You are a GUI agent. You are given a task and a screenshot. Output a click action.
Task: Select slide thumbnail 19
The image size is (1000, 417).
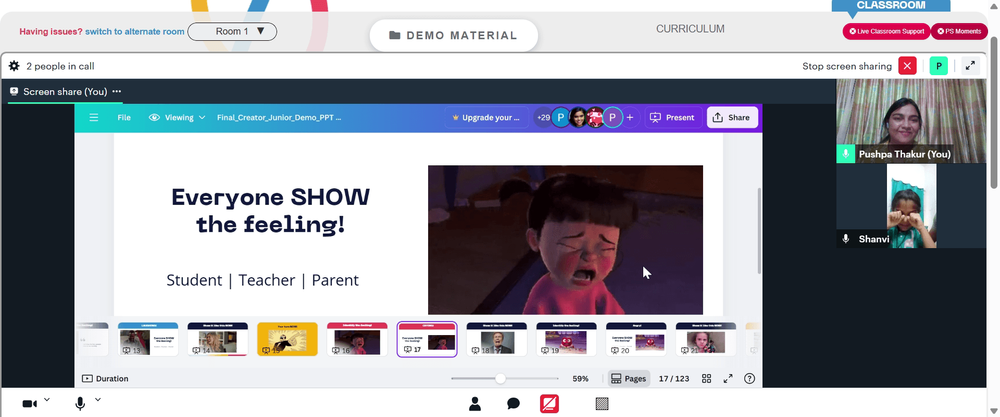(x=566, y=339)
